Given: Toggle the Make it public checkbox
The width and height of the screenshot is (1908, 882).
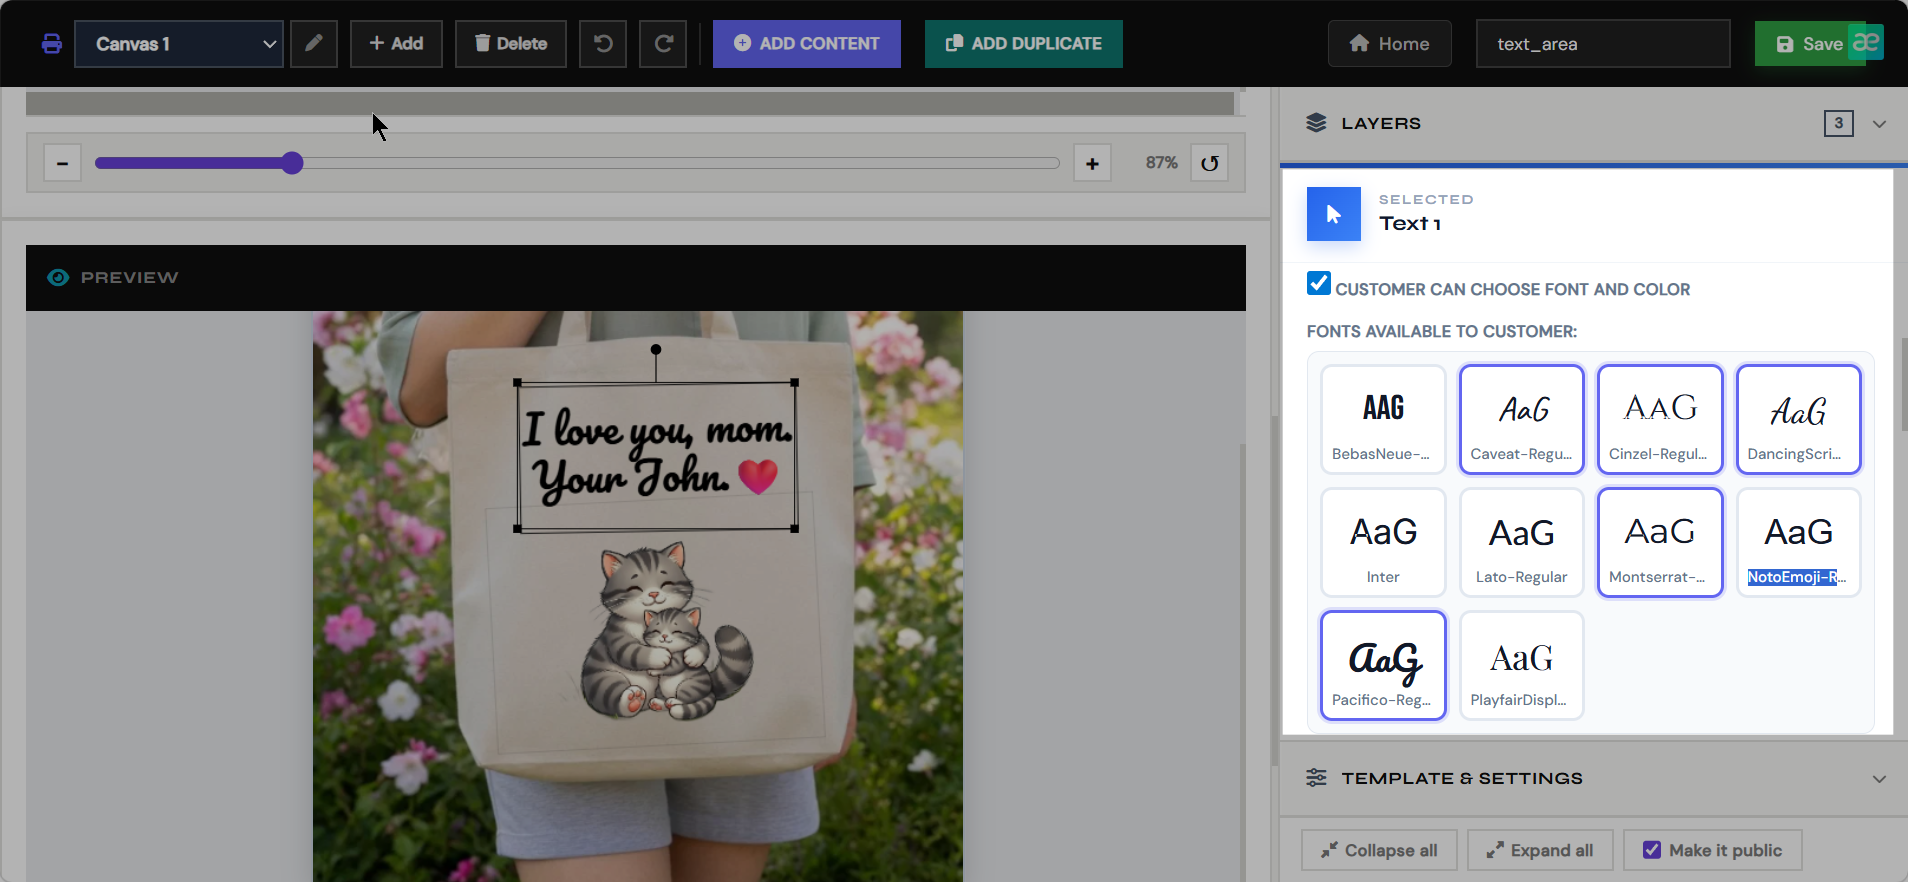Looking at the screenshot, I should pos(1652,850).
